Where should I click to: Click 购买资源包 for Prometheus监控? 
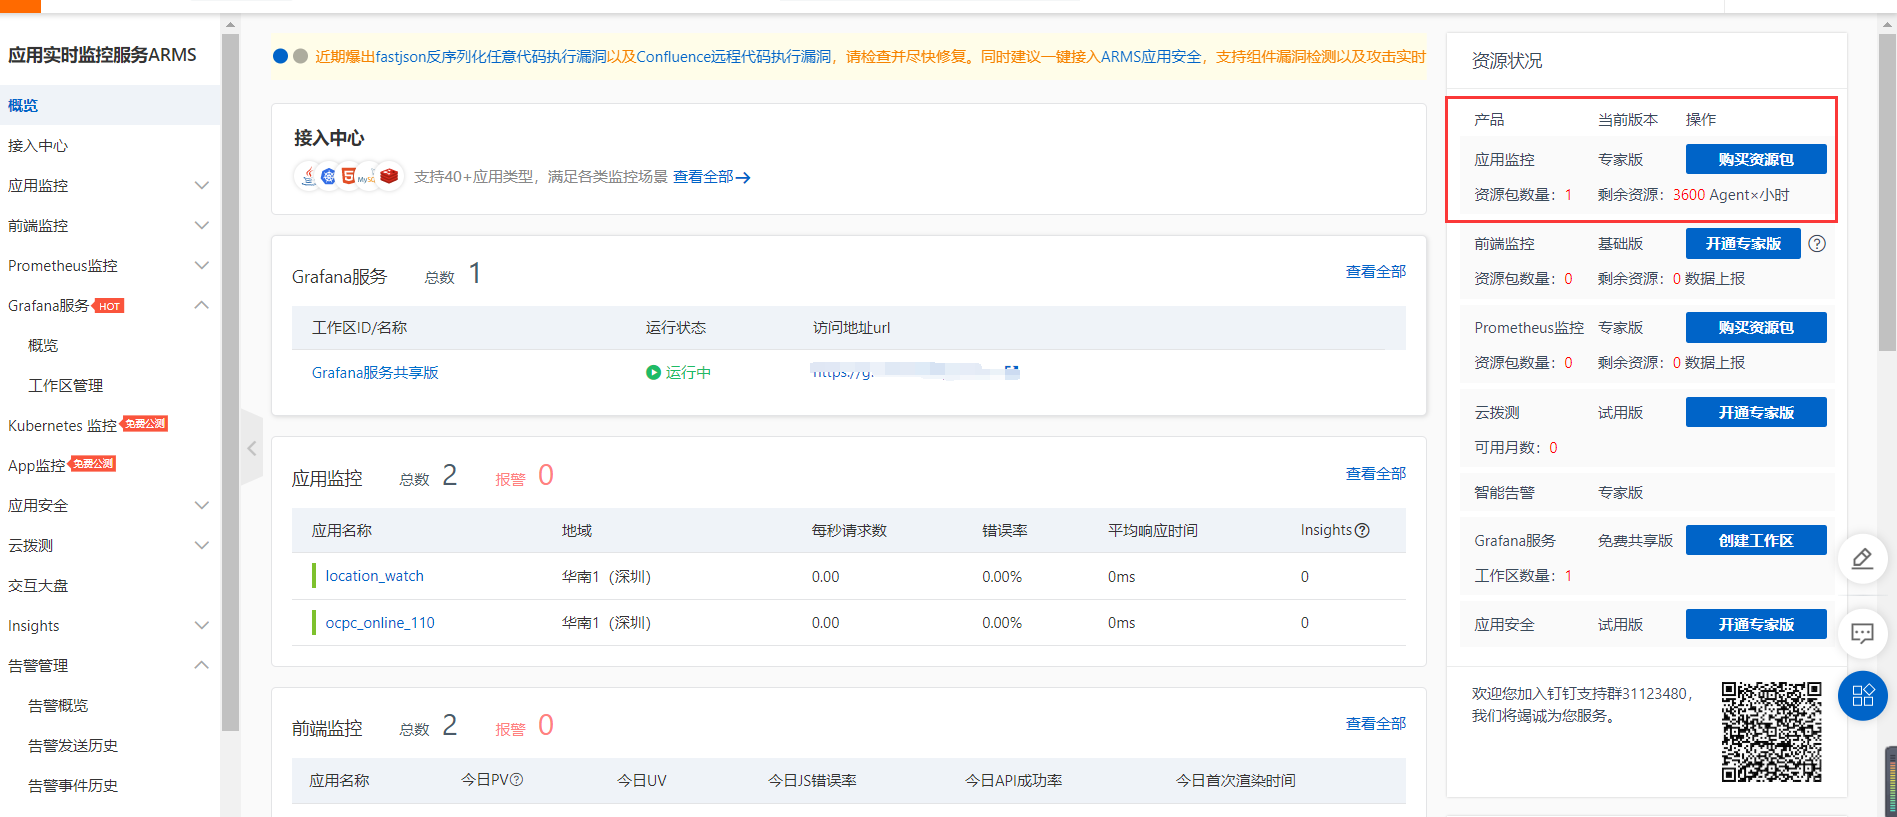click(x=1756, y=327)
